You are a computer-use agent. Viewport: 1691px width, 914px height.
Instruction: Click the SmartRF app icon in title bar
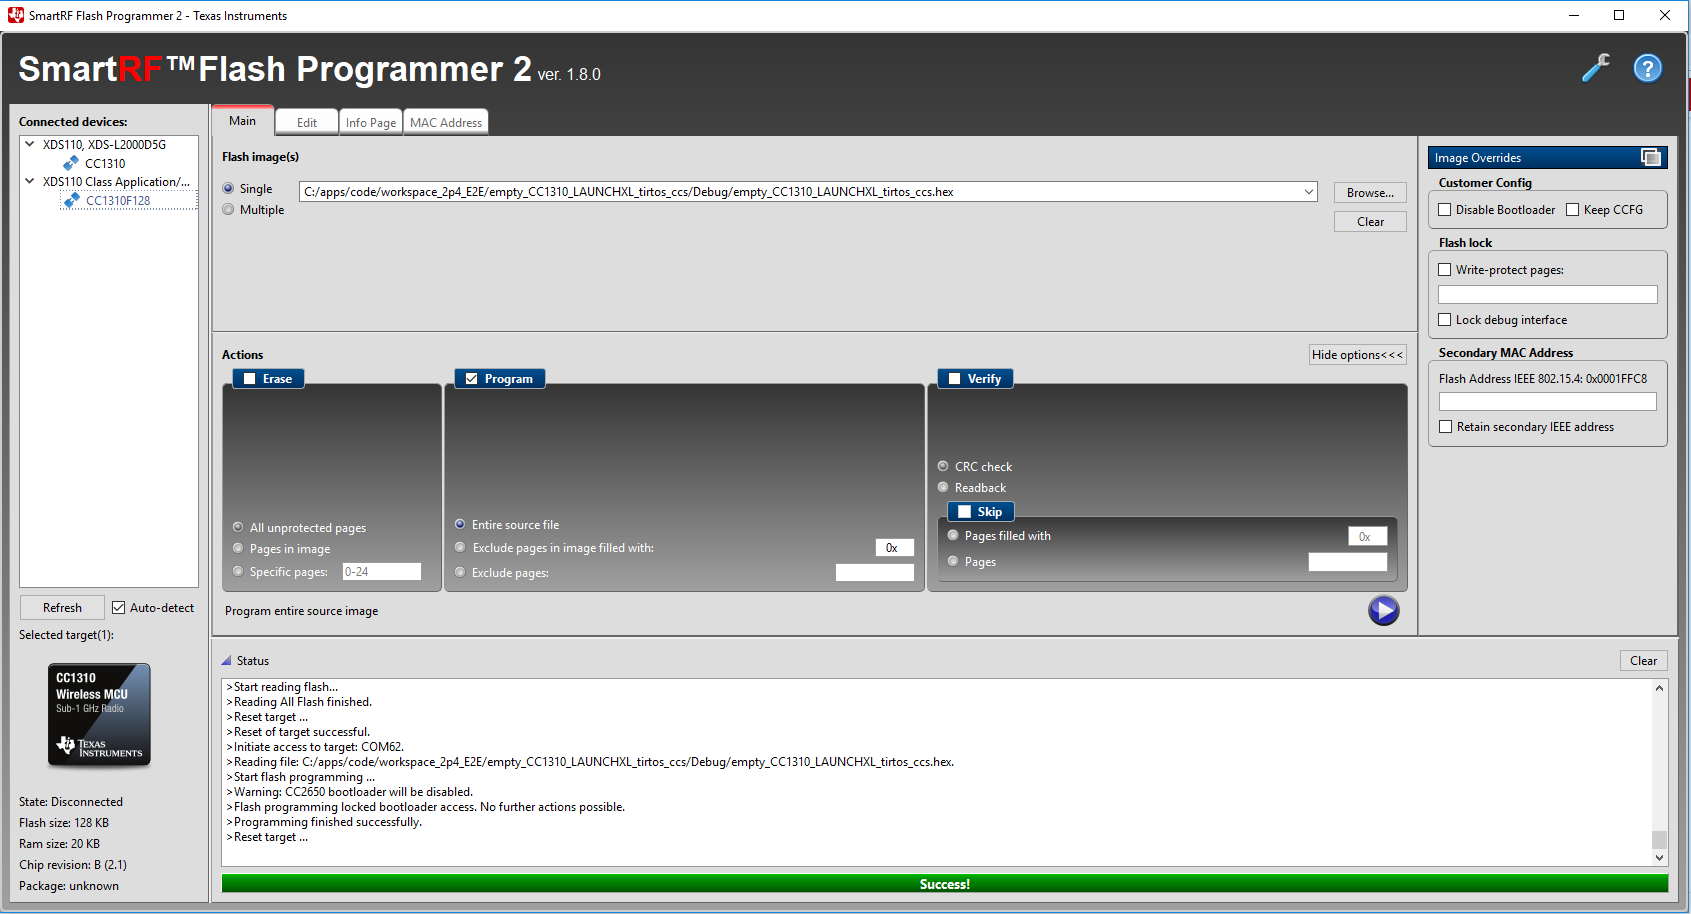point(16,15)
